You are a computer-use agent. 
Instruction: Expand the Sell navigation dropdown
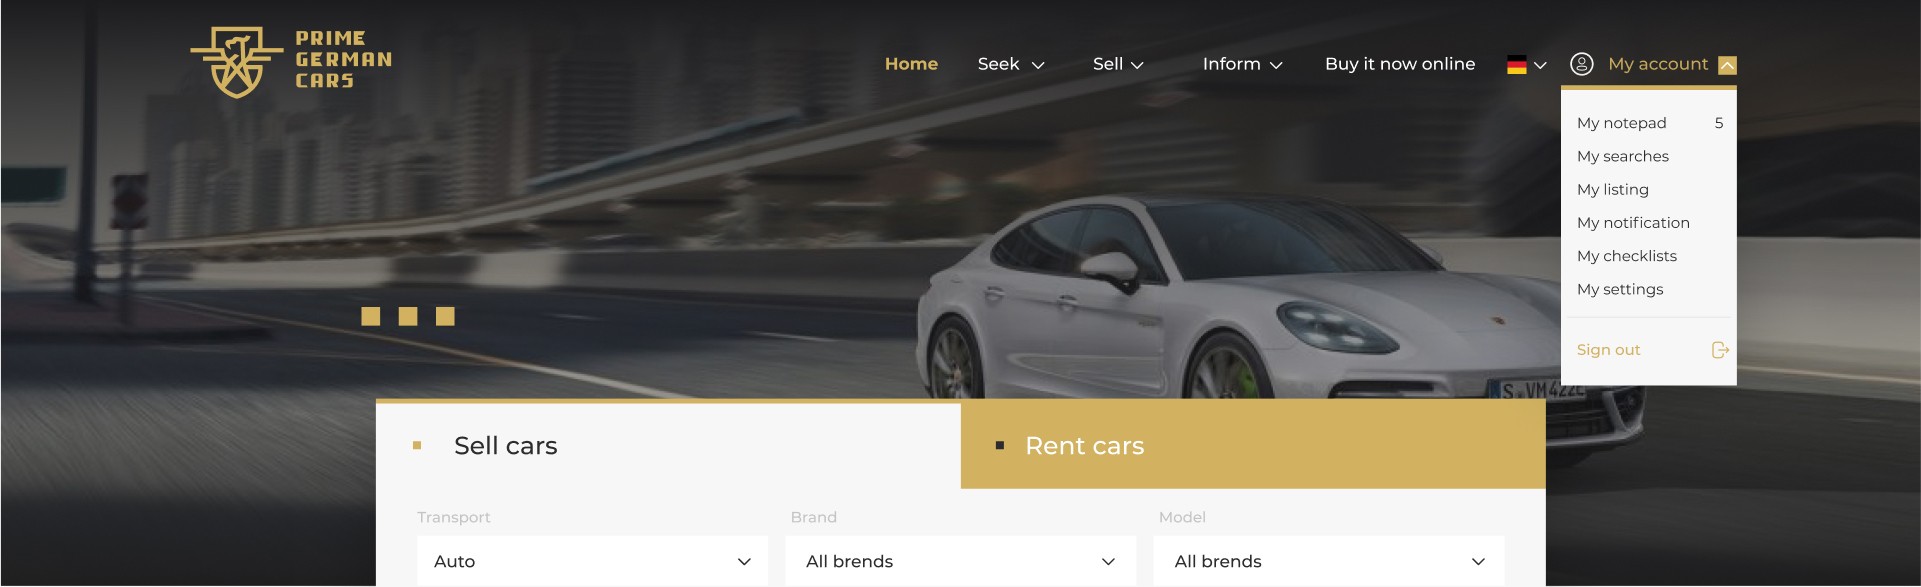1118,64
